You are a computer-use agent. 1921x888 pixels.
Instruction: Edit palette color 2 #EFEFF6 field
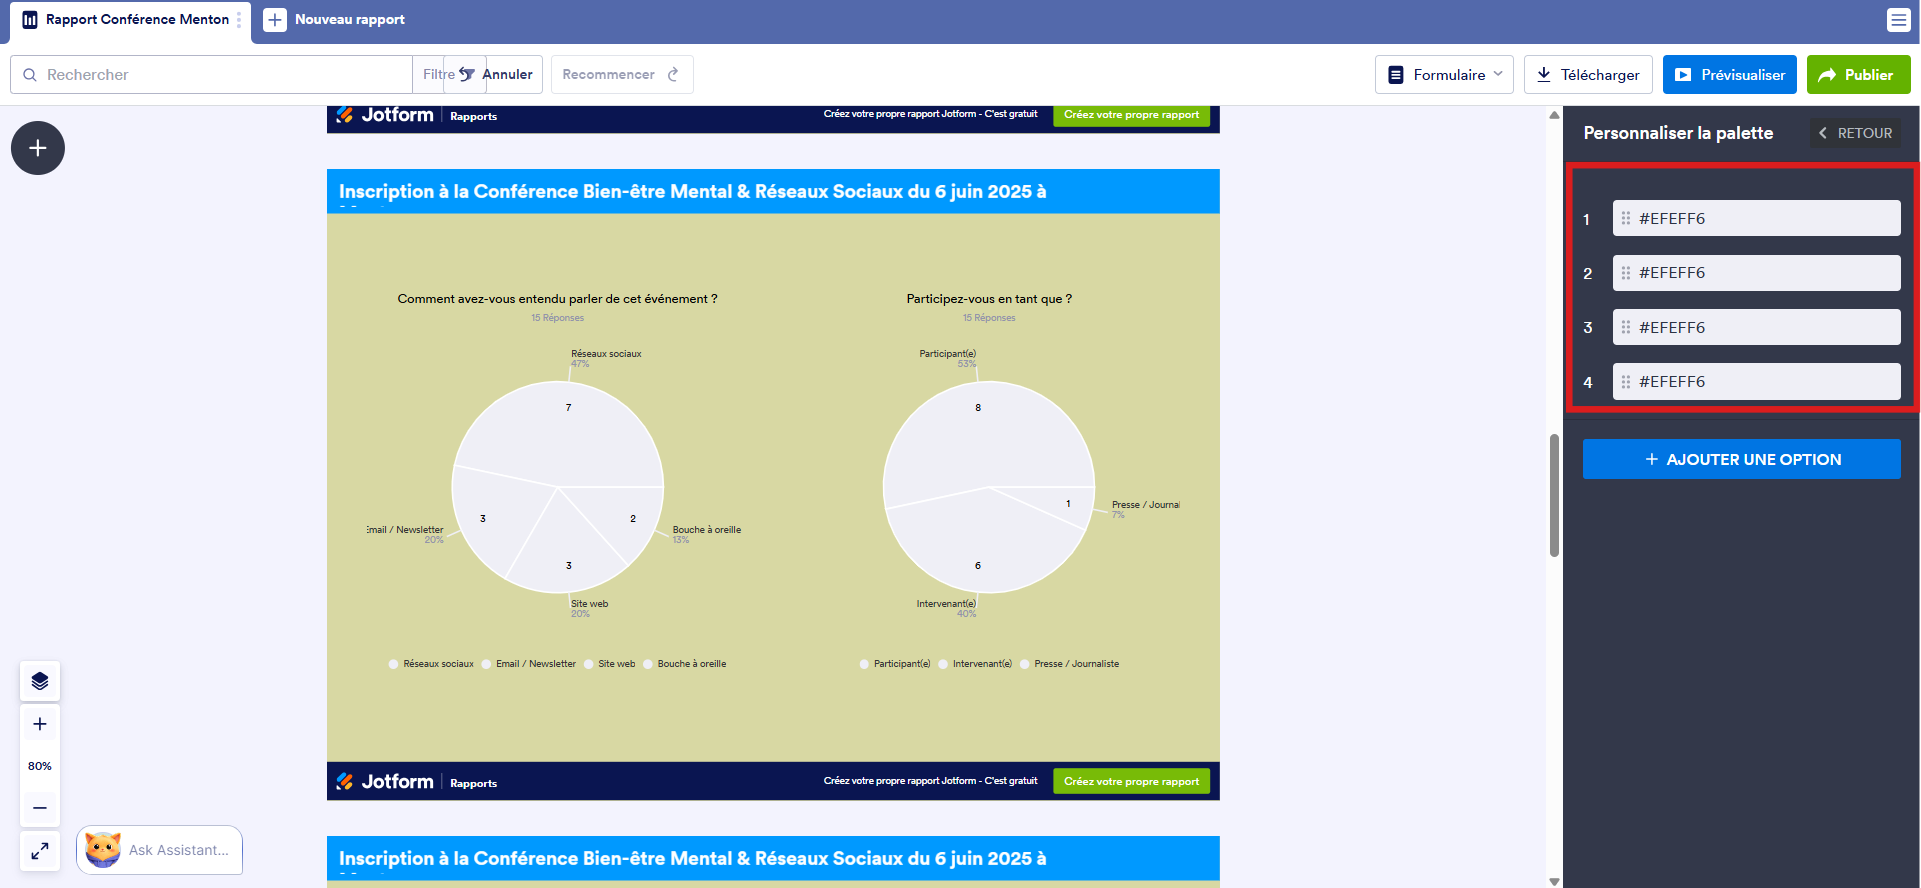[x=1756, y=273]
